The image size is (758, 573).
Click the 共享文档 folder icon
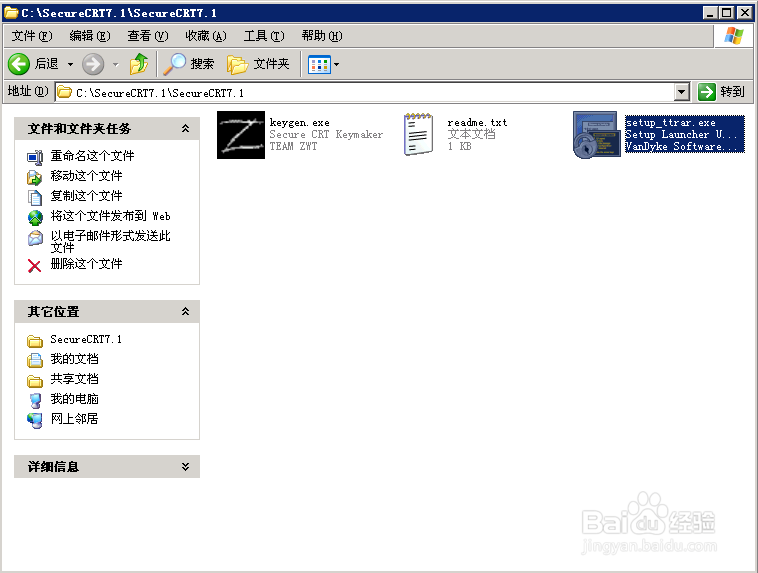35,381
